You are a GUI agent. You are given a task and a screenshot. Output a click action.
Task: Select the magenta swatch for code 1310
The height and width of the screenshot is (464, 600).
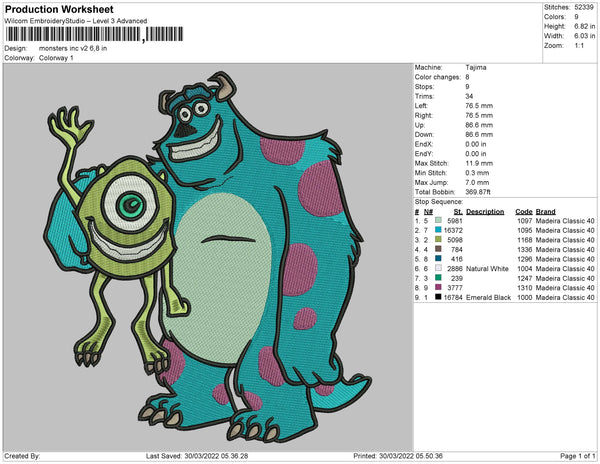[438, 287]
